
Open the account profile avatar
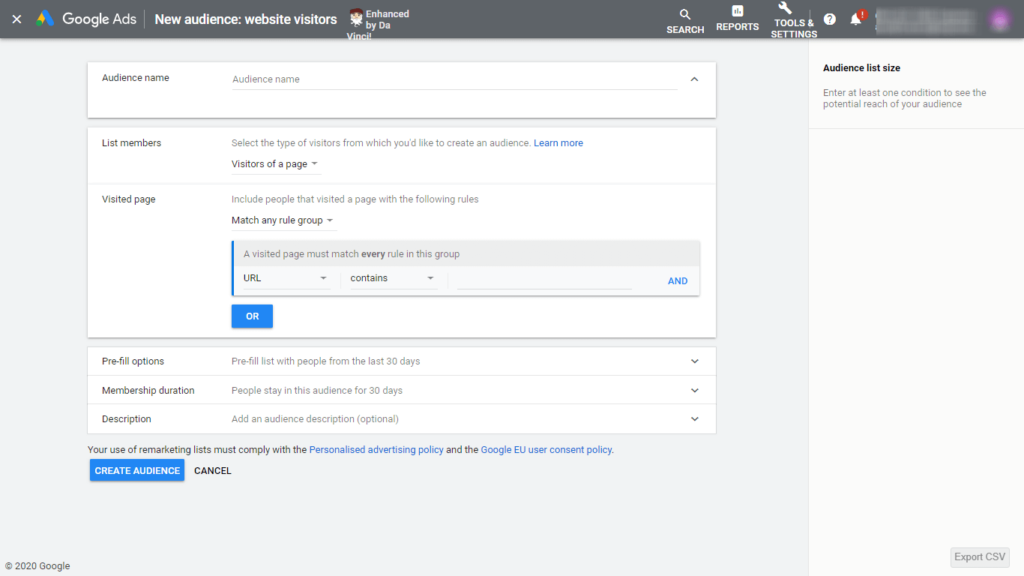pos(999,19)
